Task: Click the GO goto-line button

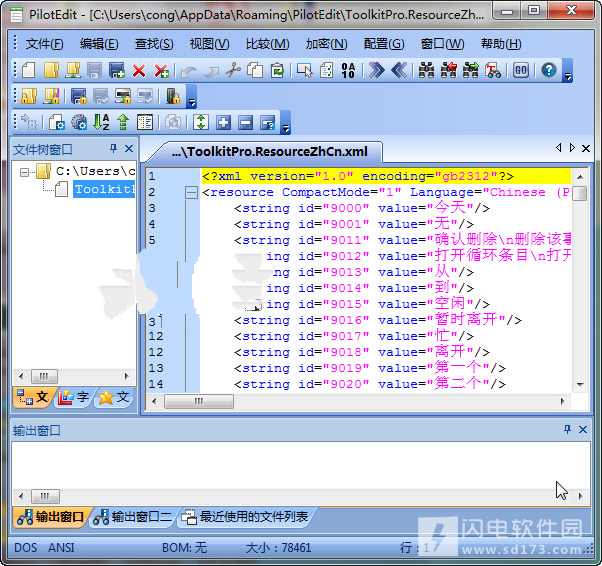Action: 521,71
